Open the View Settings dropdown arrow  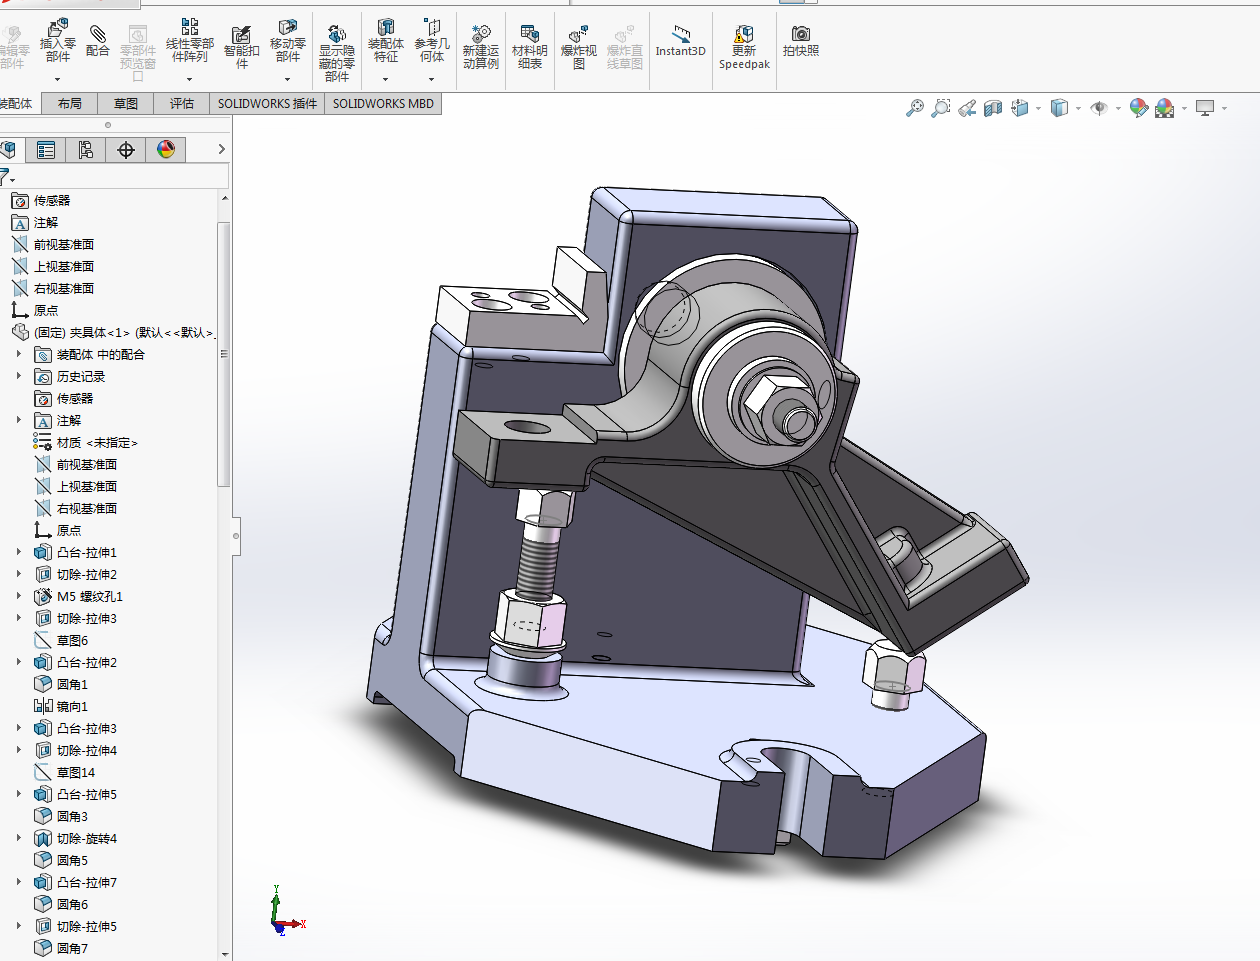click(1224, 108)
